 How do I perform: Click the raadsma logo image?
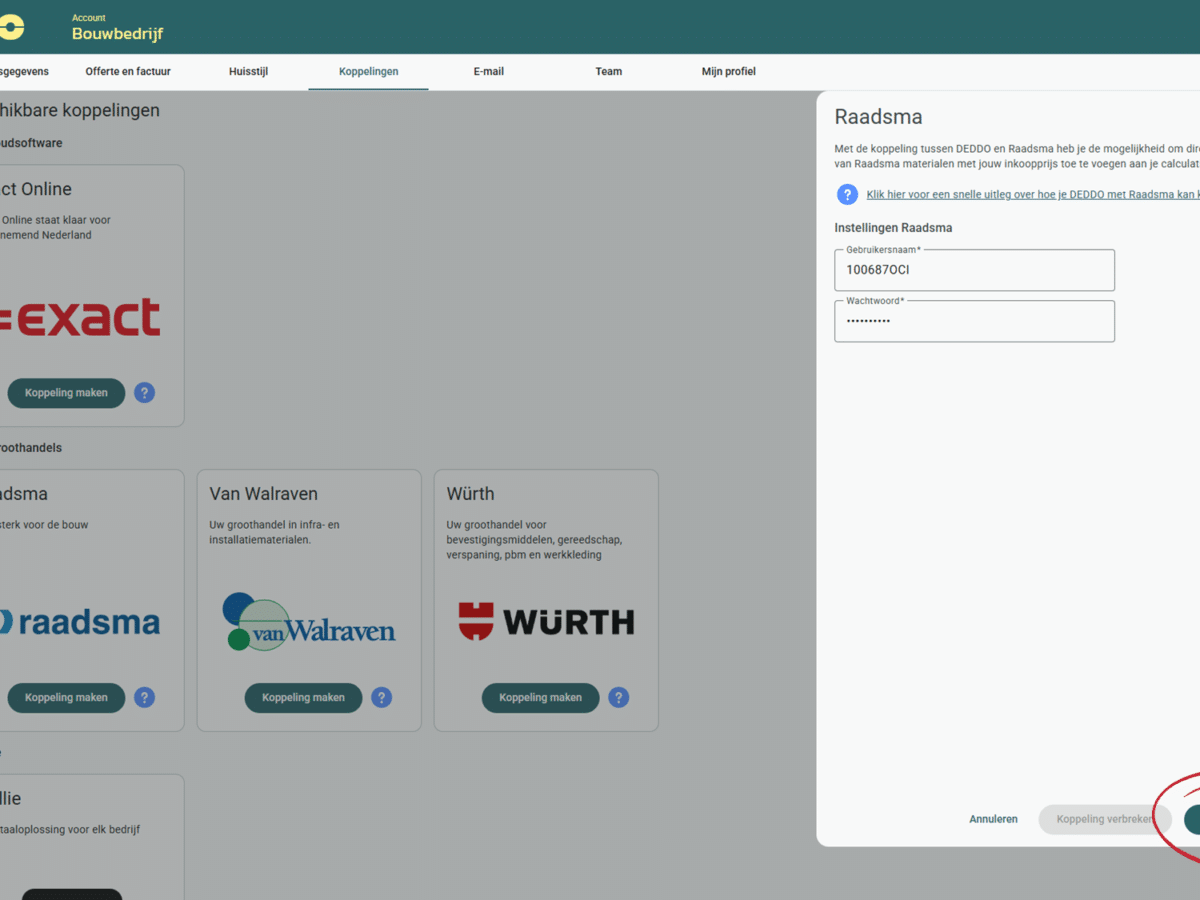80,622
